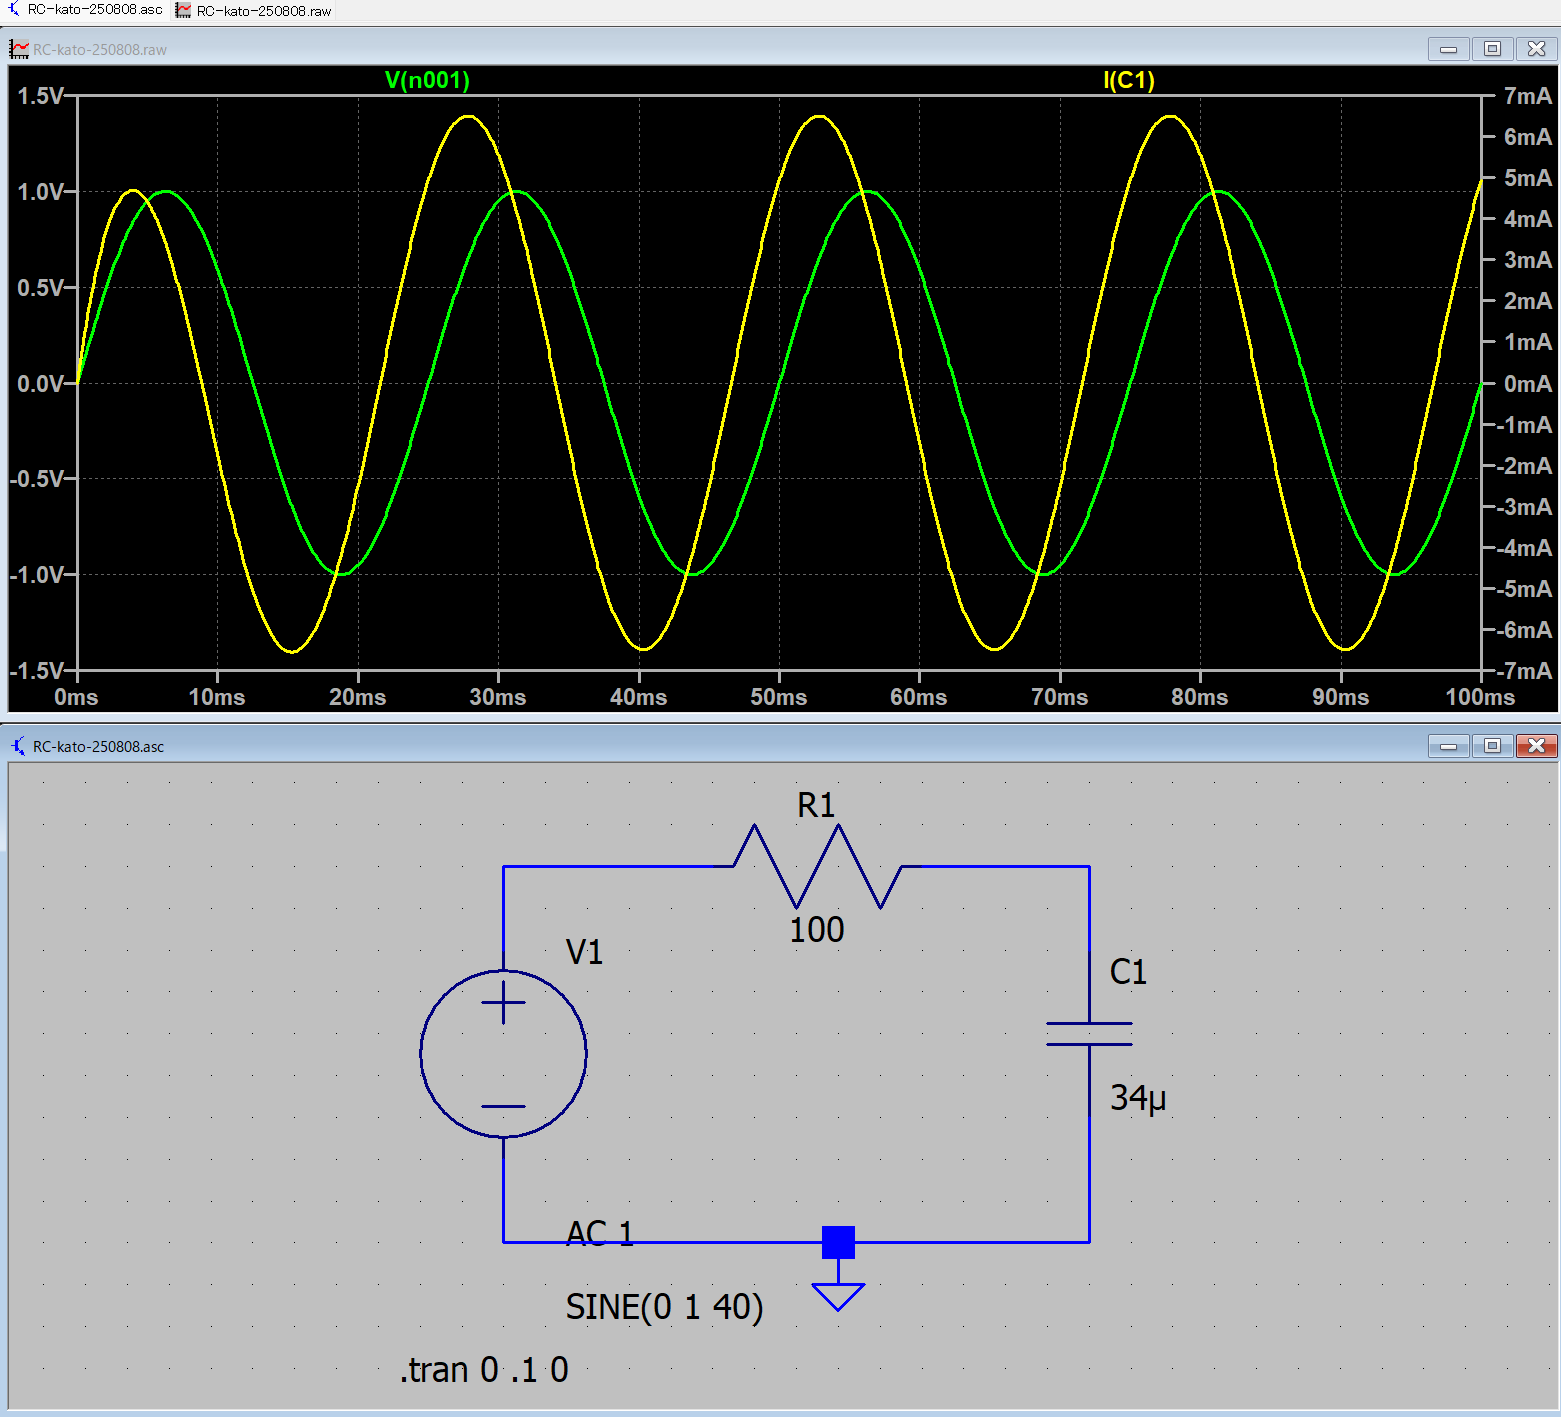Viewport: 1561px width, 1417px height.
Task: Click the 34µ capacitor value text
Action: pyautogui.click(x=1138, y=1098)
